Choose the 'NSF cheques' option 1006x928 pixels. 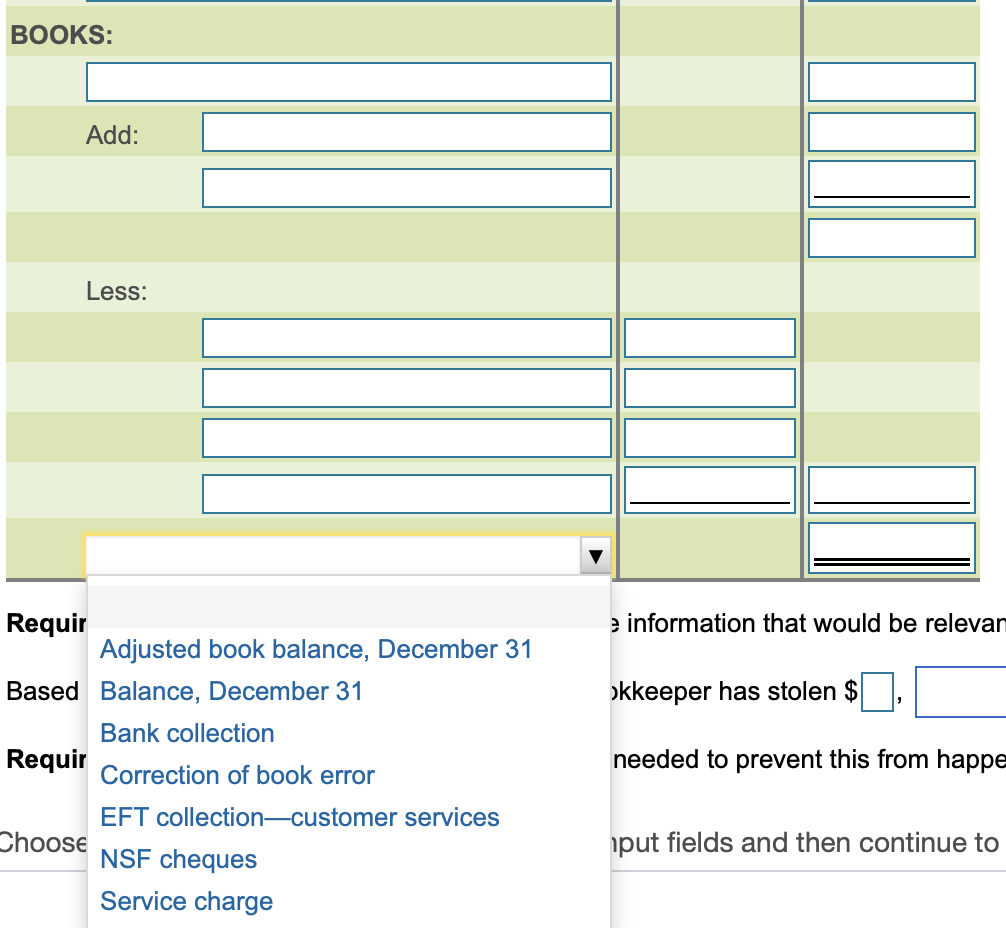click(x=177, y=859)
